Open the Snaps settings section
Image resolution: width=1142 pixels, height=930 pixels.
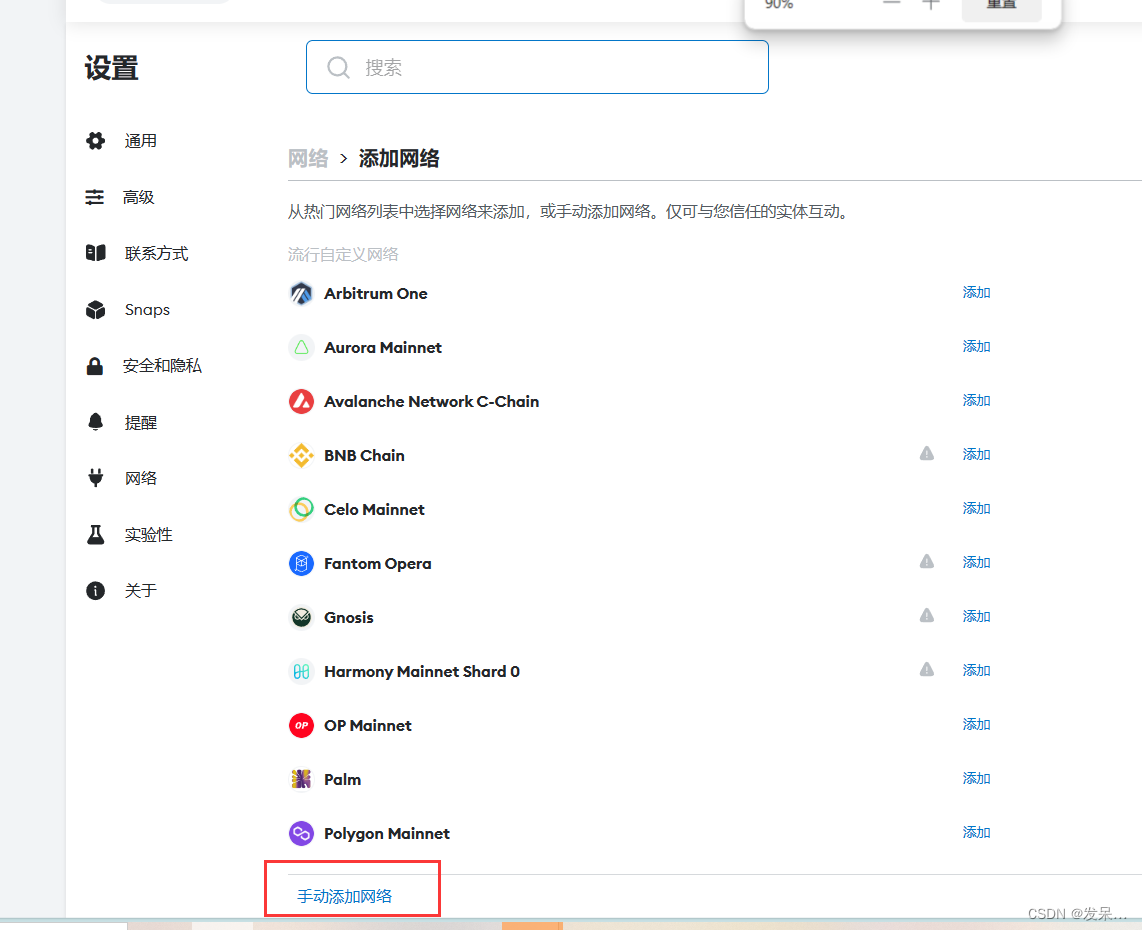coord(147,310)
